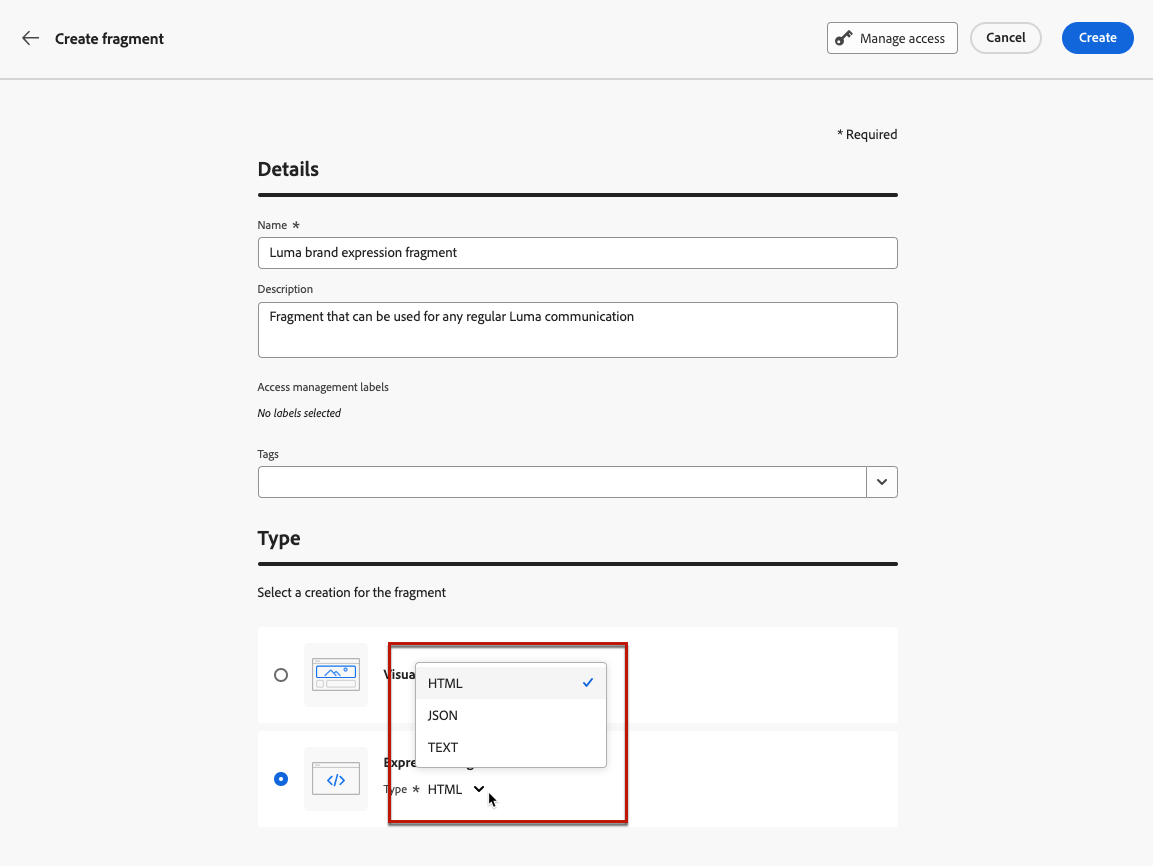Toggle the Type HTML dropdown chevron
Screen dimensions: 1153x866
pos(479,789)
